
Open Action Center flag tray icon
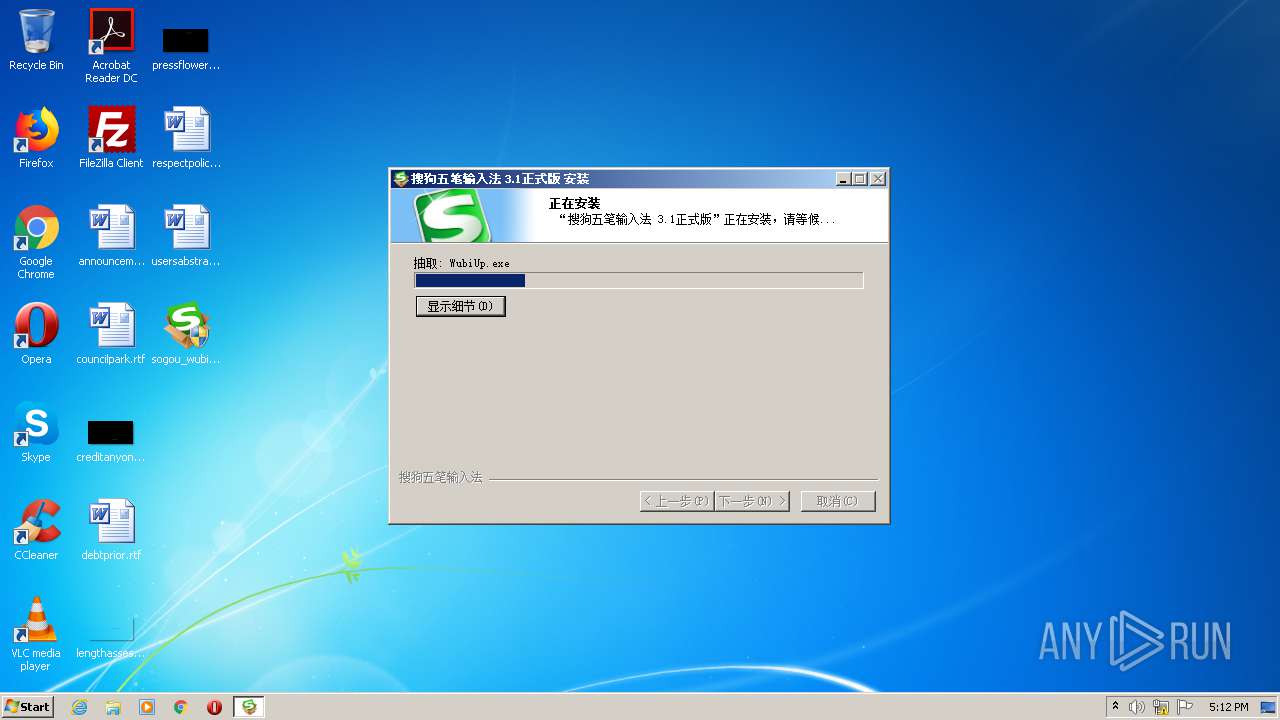click(1185, 707)
